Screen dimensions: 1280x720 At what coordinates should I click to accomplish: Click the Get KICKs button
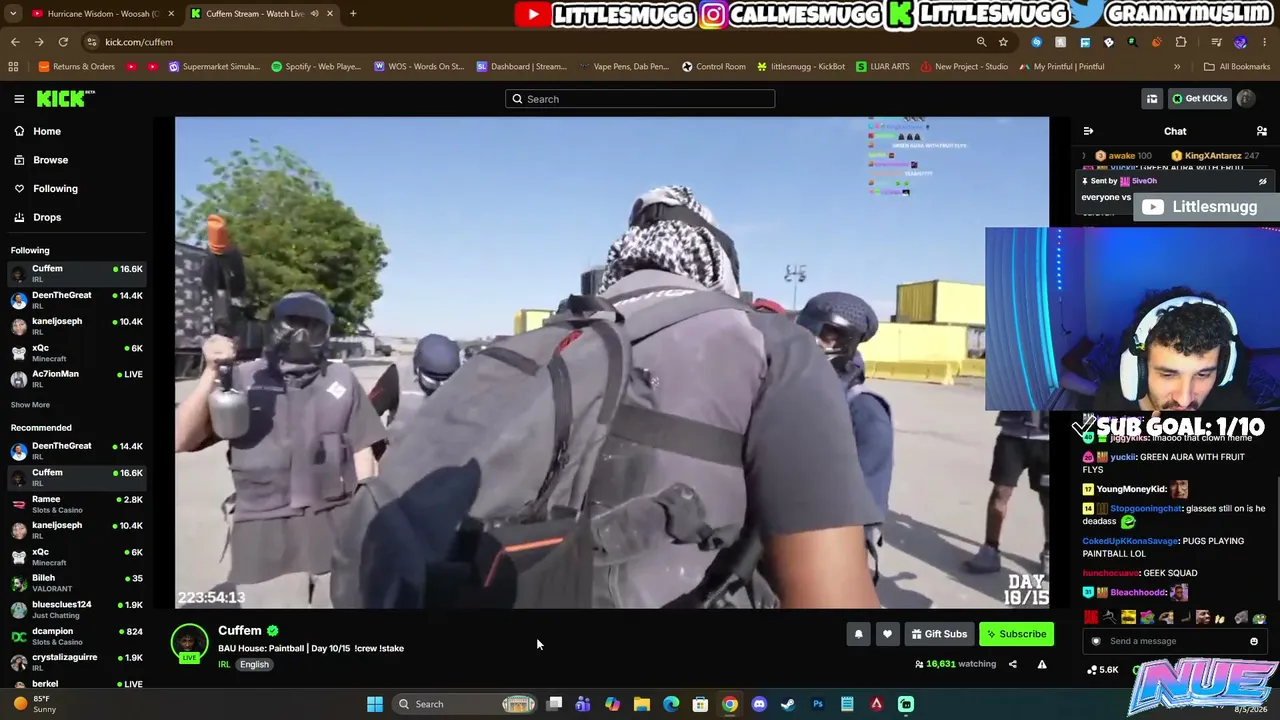click(x=1199, y=99)
